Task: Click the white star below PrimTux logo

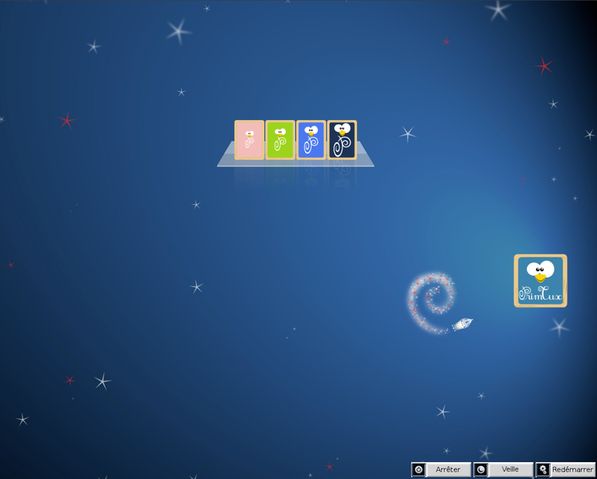Action: click(559, 327)
